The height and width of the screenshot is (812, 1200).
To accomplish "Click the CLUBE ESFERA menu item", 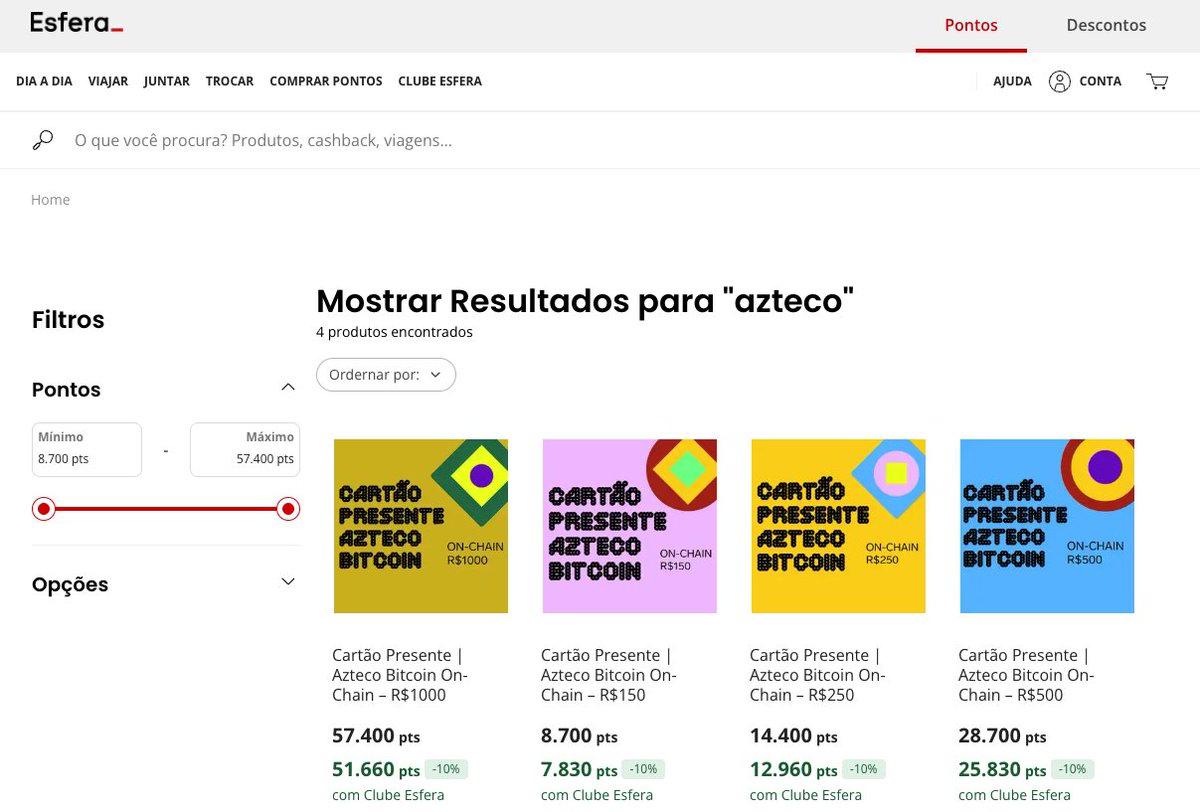I will click(440, 81).
